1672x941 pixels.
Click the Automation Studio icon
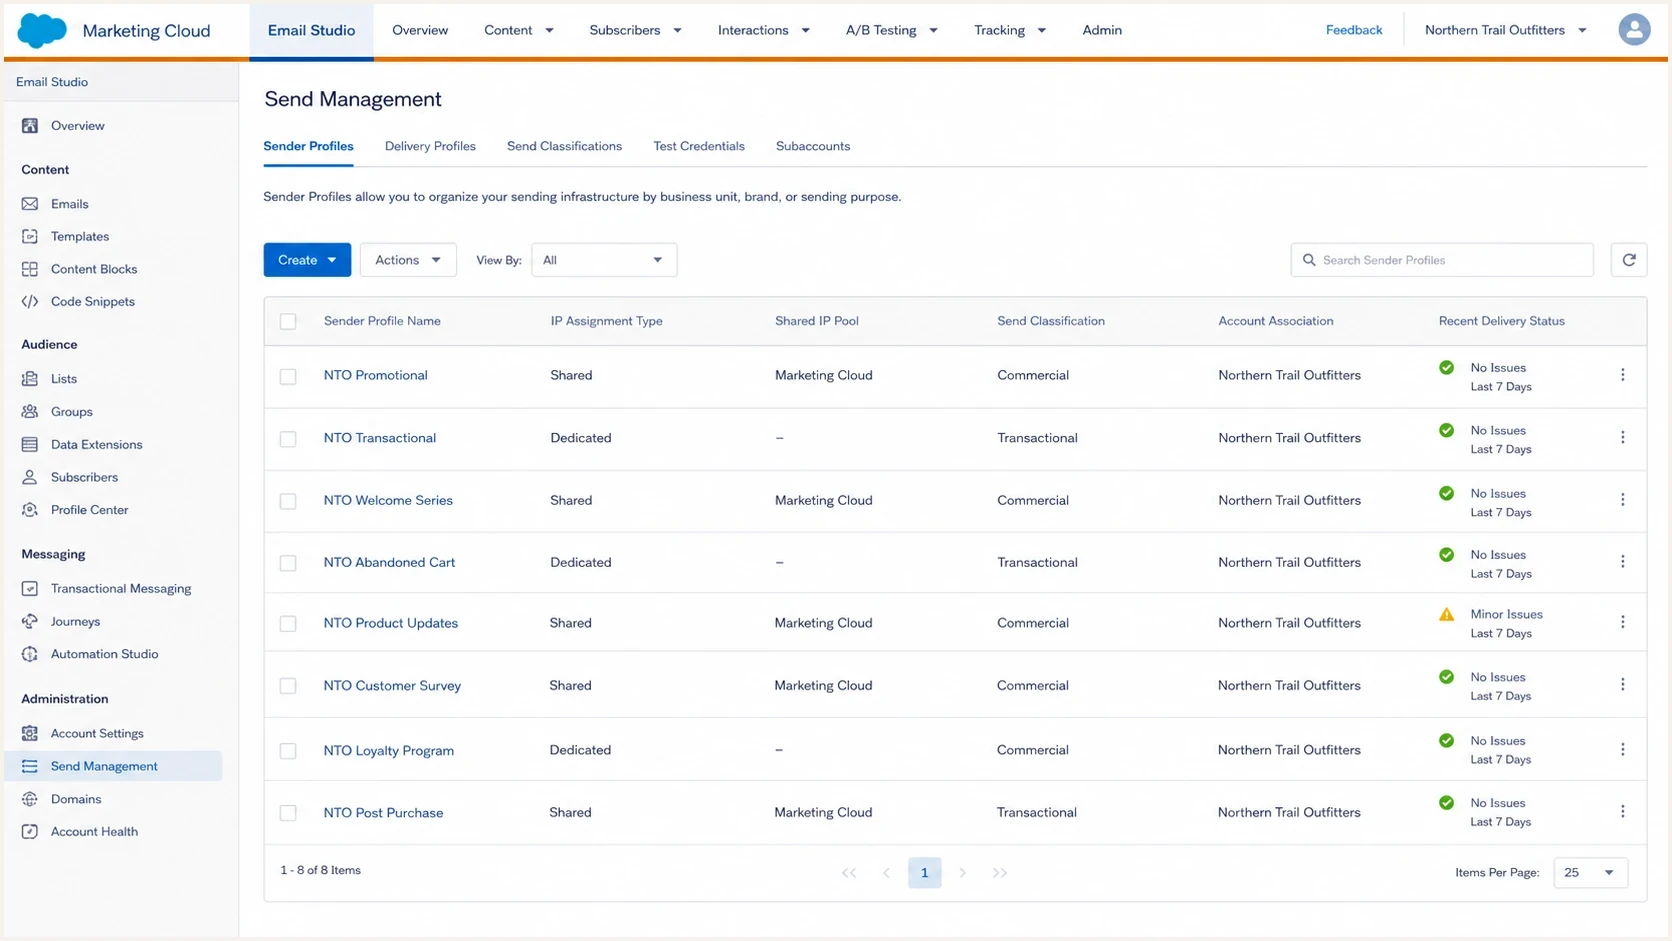coord(30,654)
